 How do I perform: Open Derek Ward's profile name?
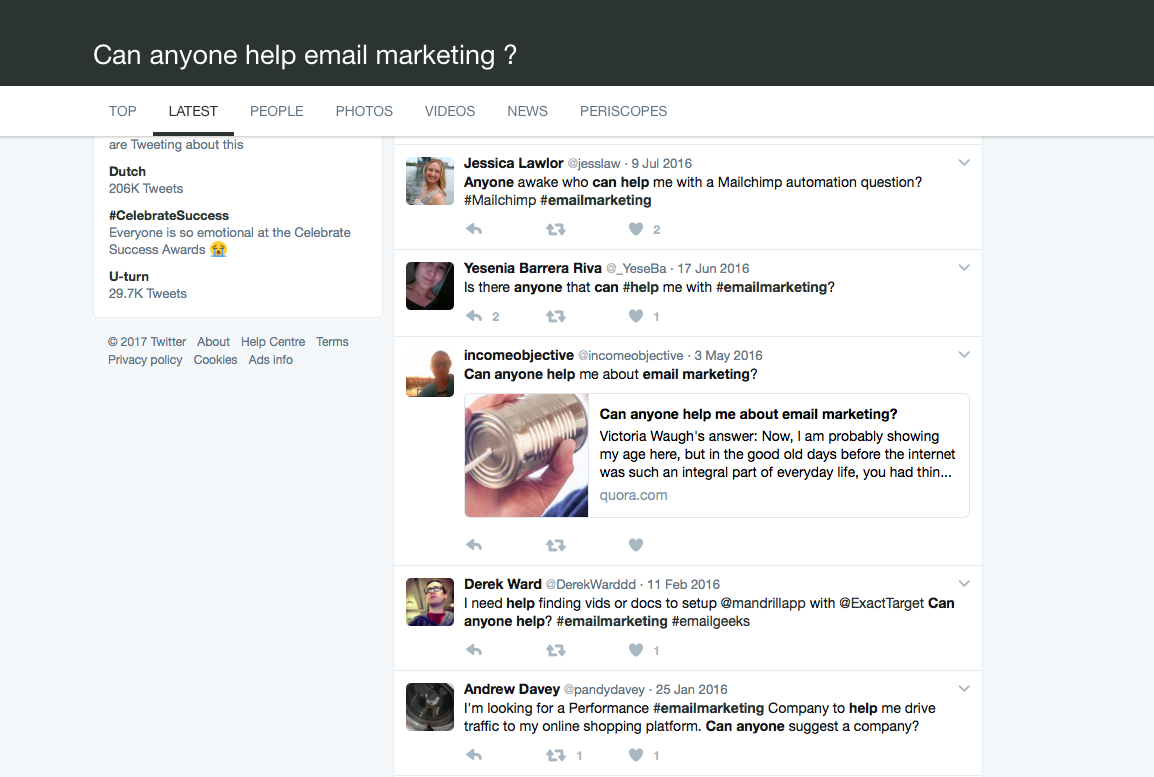click(x=503, y=584)
